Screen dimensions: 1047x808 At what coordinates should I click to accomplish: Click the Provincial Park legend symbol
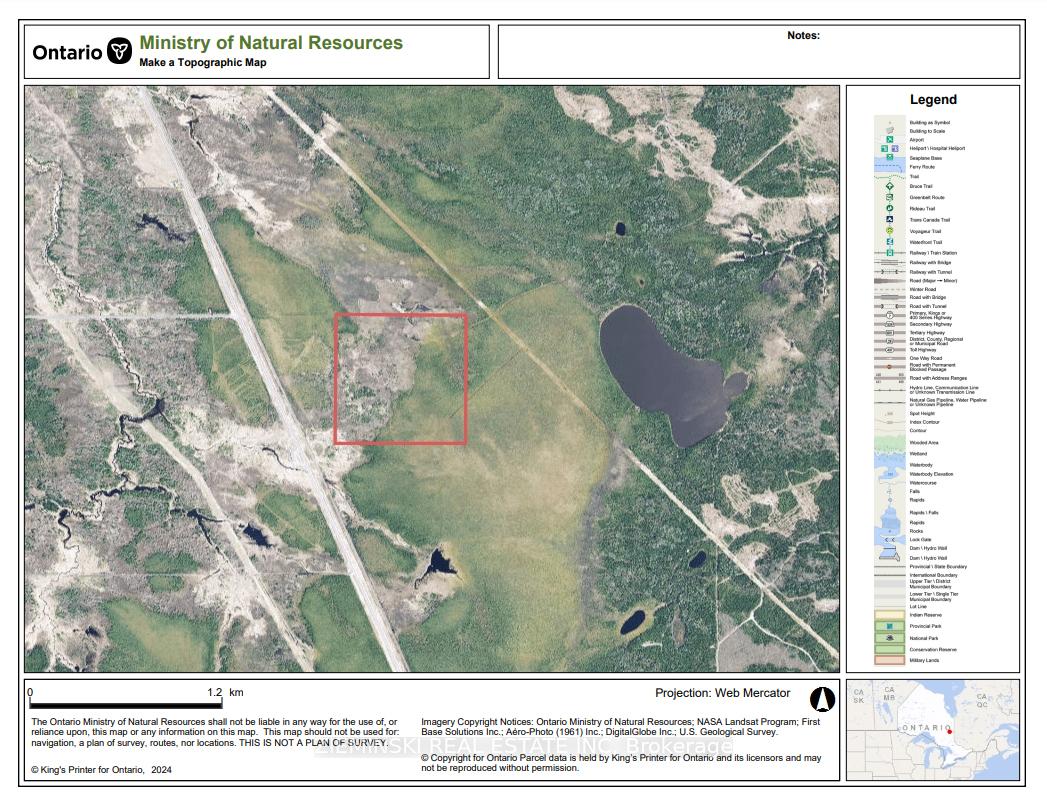889,626
